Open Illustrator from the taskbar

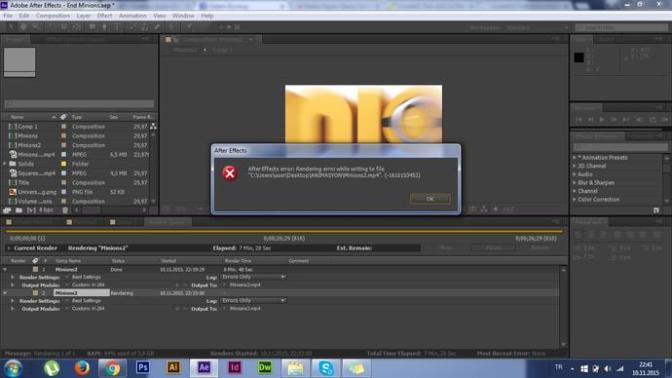[x=173, y=368]
